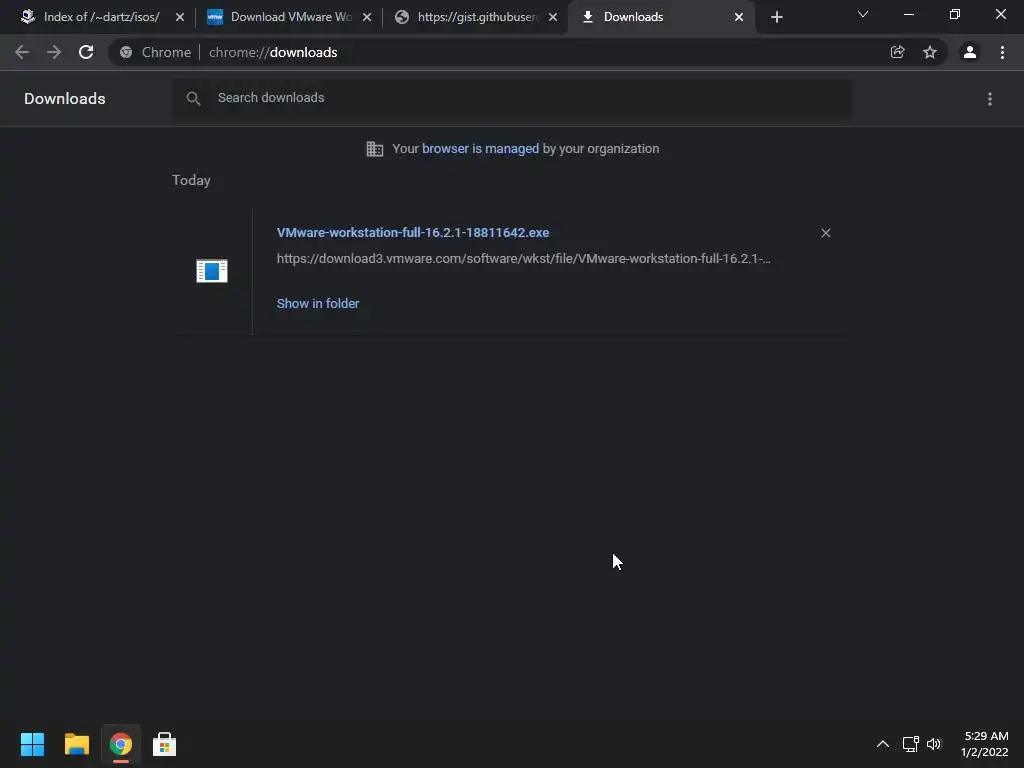Focus the Search downloads field
Viewport: 1024px width, 768px height.
(x=511, y=98)
